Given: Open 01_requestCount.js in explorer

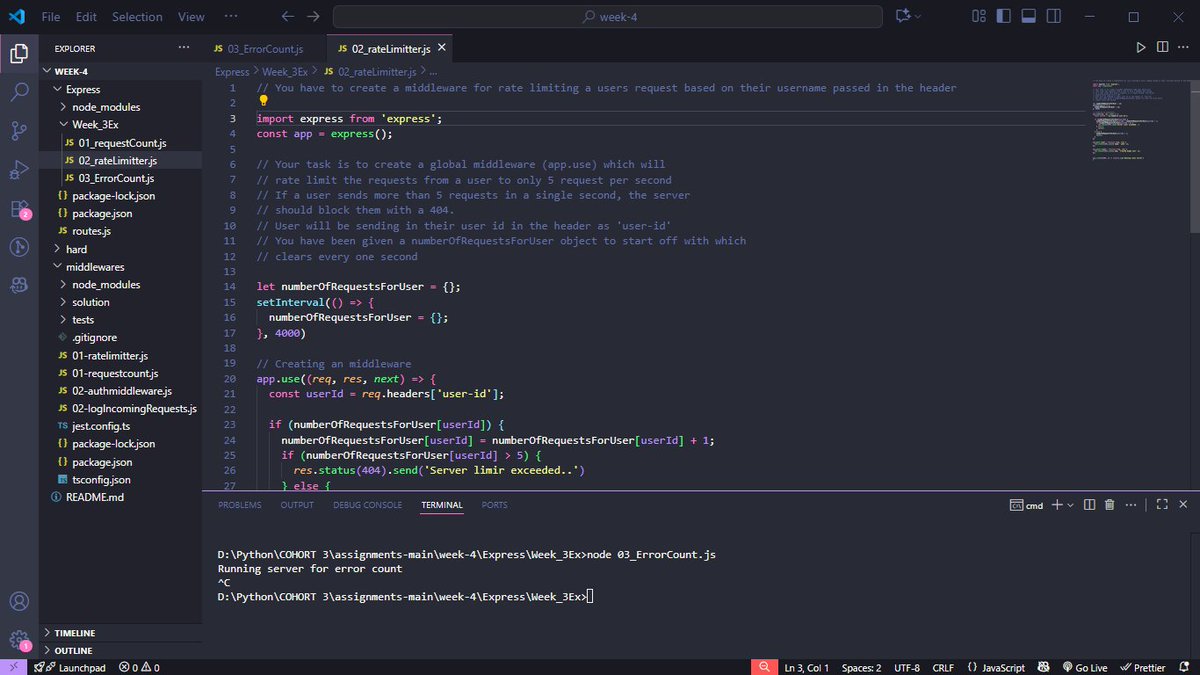Looking at the screenshot, I should [x=122, y=143].
